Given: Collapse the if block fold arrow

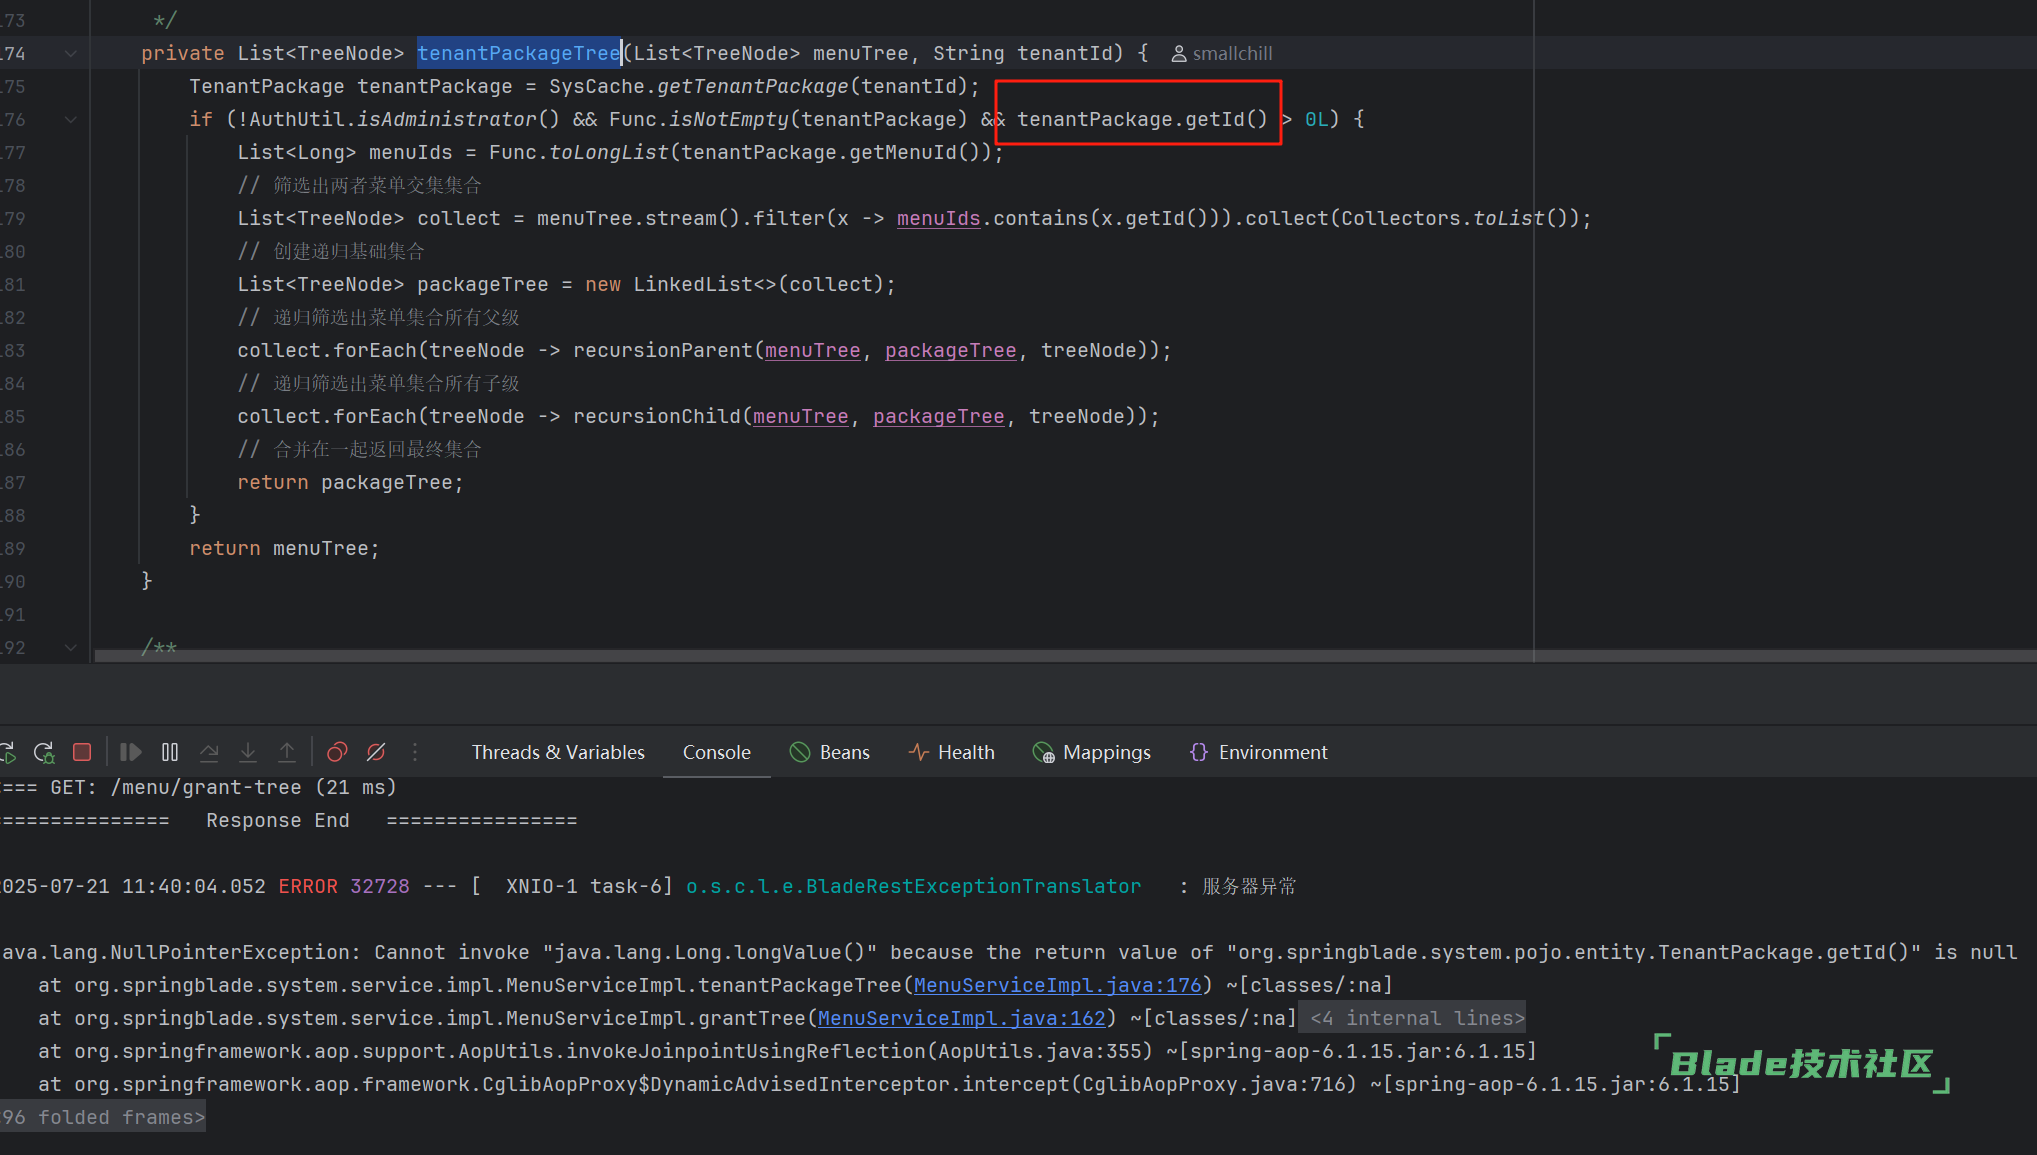Looking at the screenshot, I should coord(71,120).
